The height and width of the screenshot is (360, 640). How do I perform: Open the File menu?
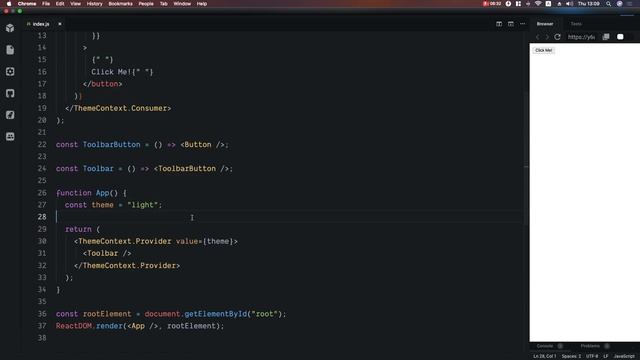(x=46, y=4)
